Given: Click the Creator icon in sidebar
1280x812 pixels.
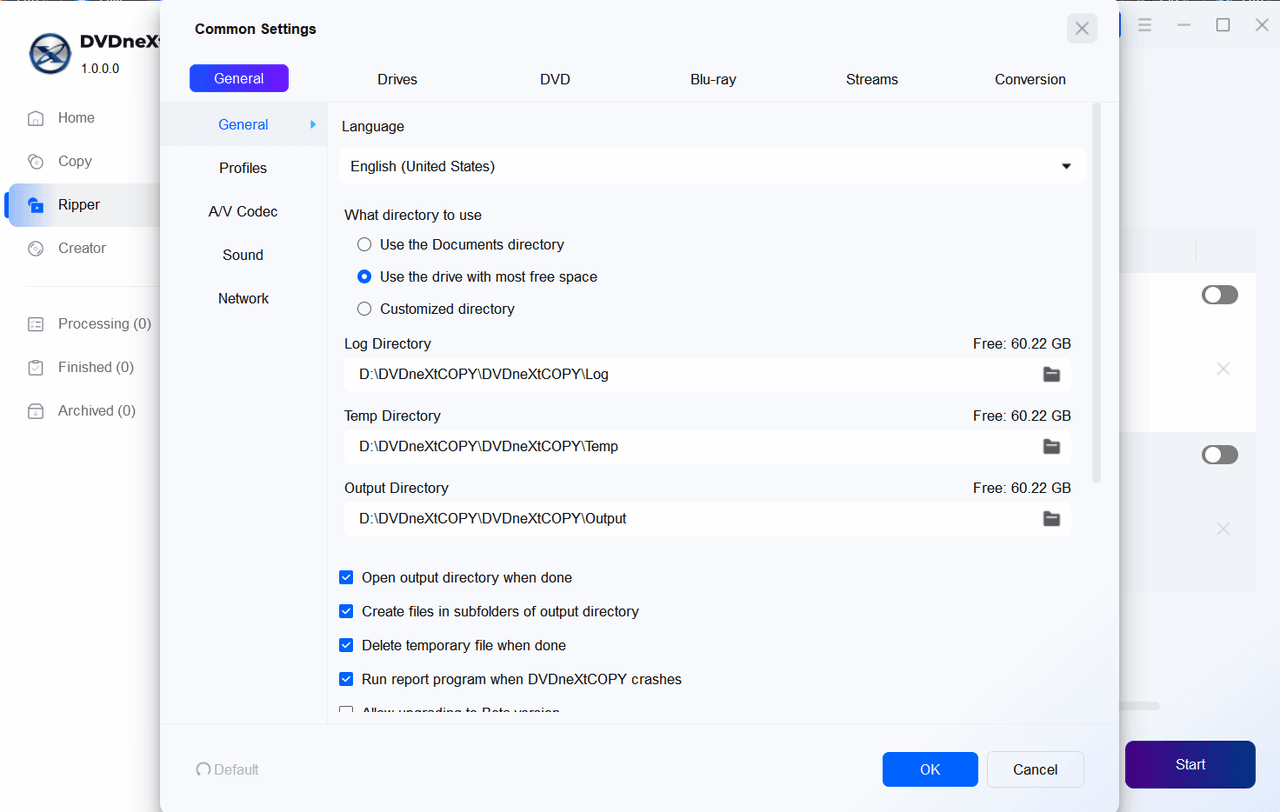Looking at the screenshot, I should [x=36, y=248].
